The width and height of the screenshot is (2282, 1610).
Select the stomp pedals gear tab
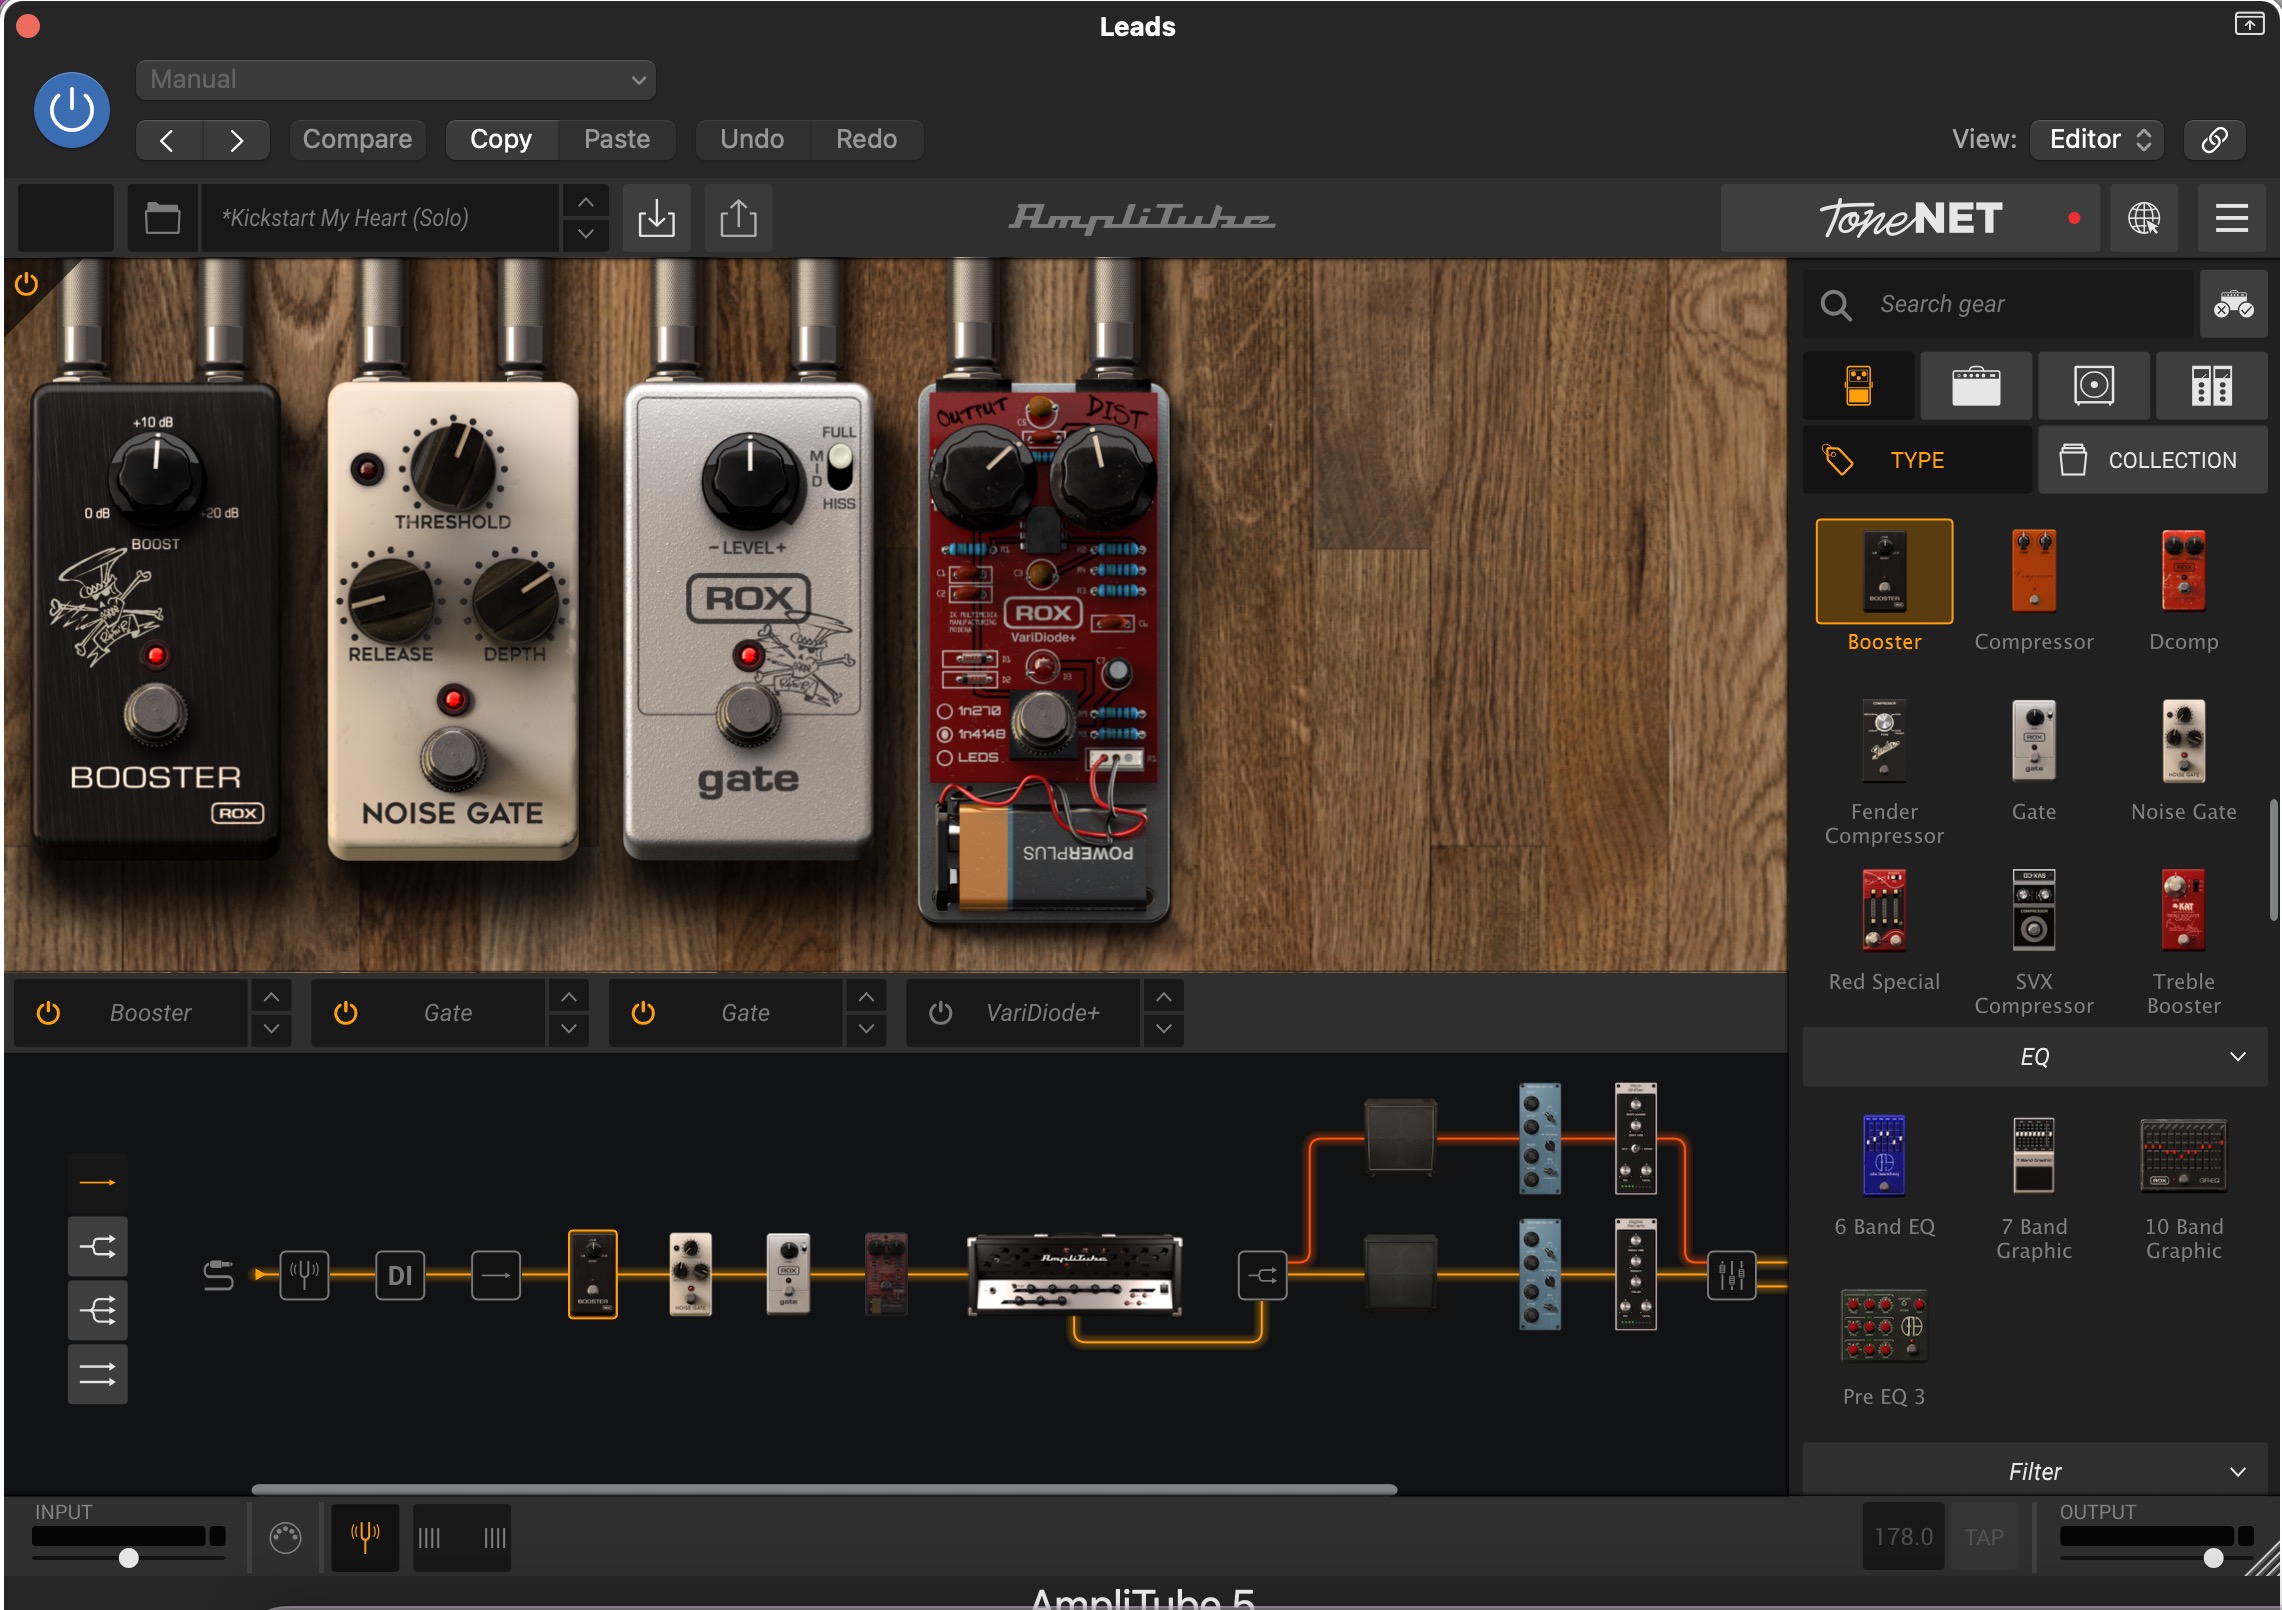1858,385
